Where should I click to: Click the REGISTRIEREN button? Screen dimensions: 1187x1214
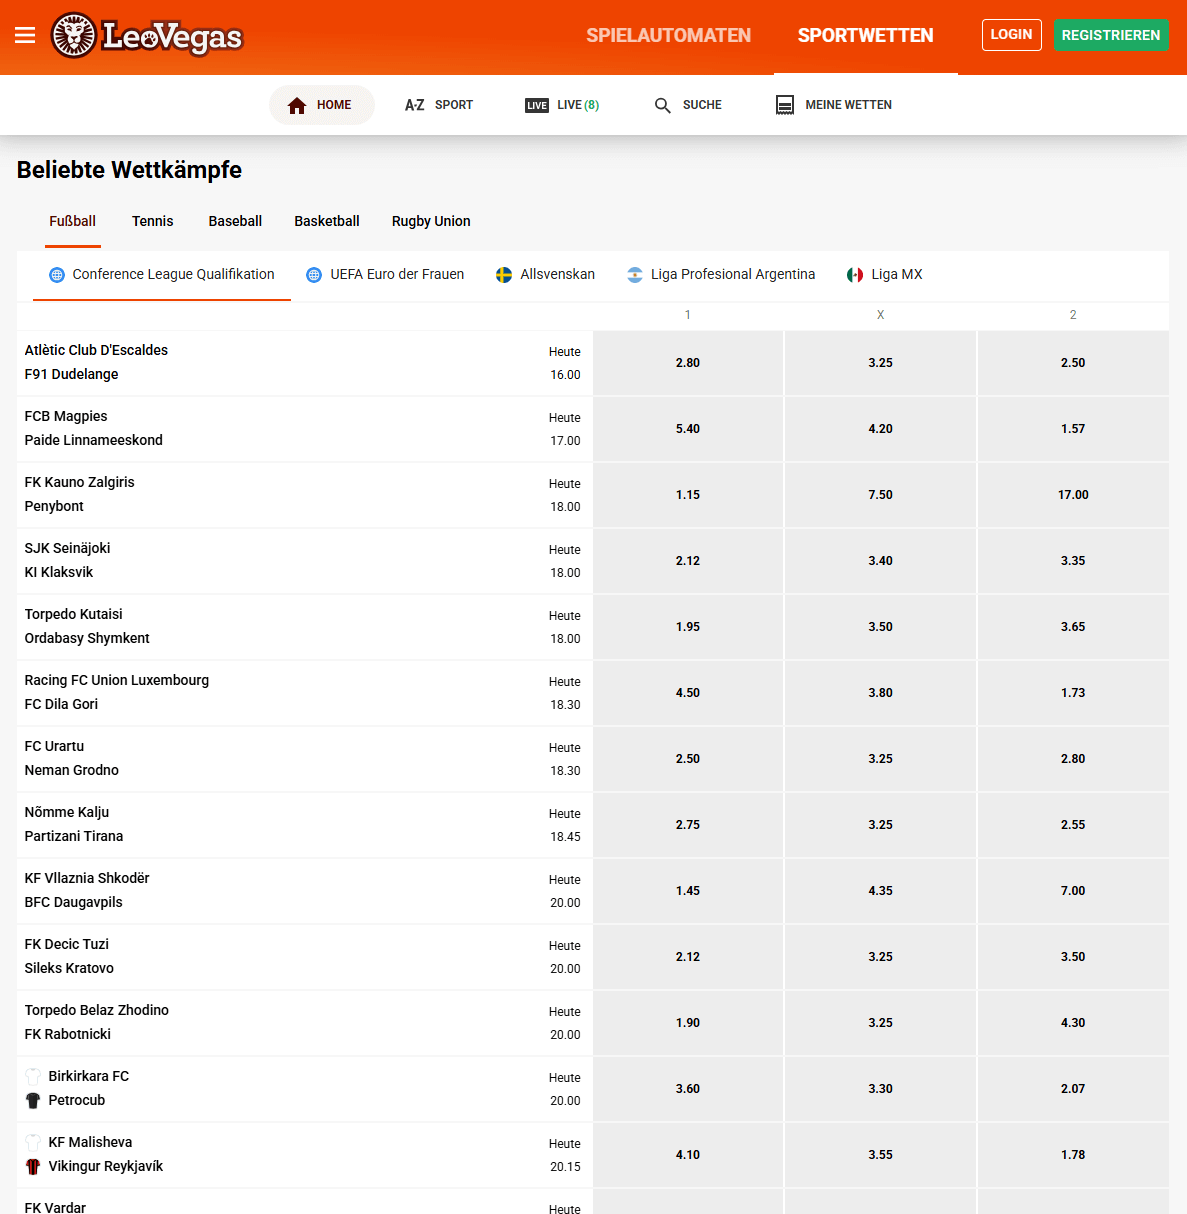tap(1111, 34)
